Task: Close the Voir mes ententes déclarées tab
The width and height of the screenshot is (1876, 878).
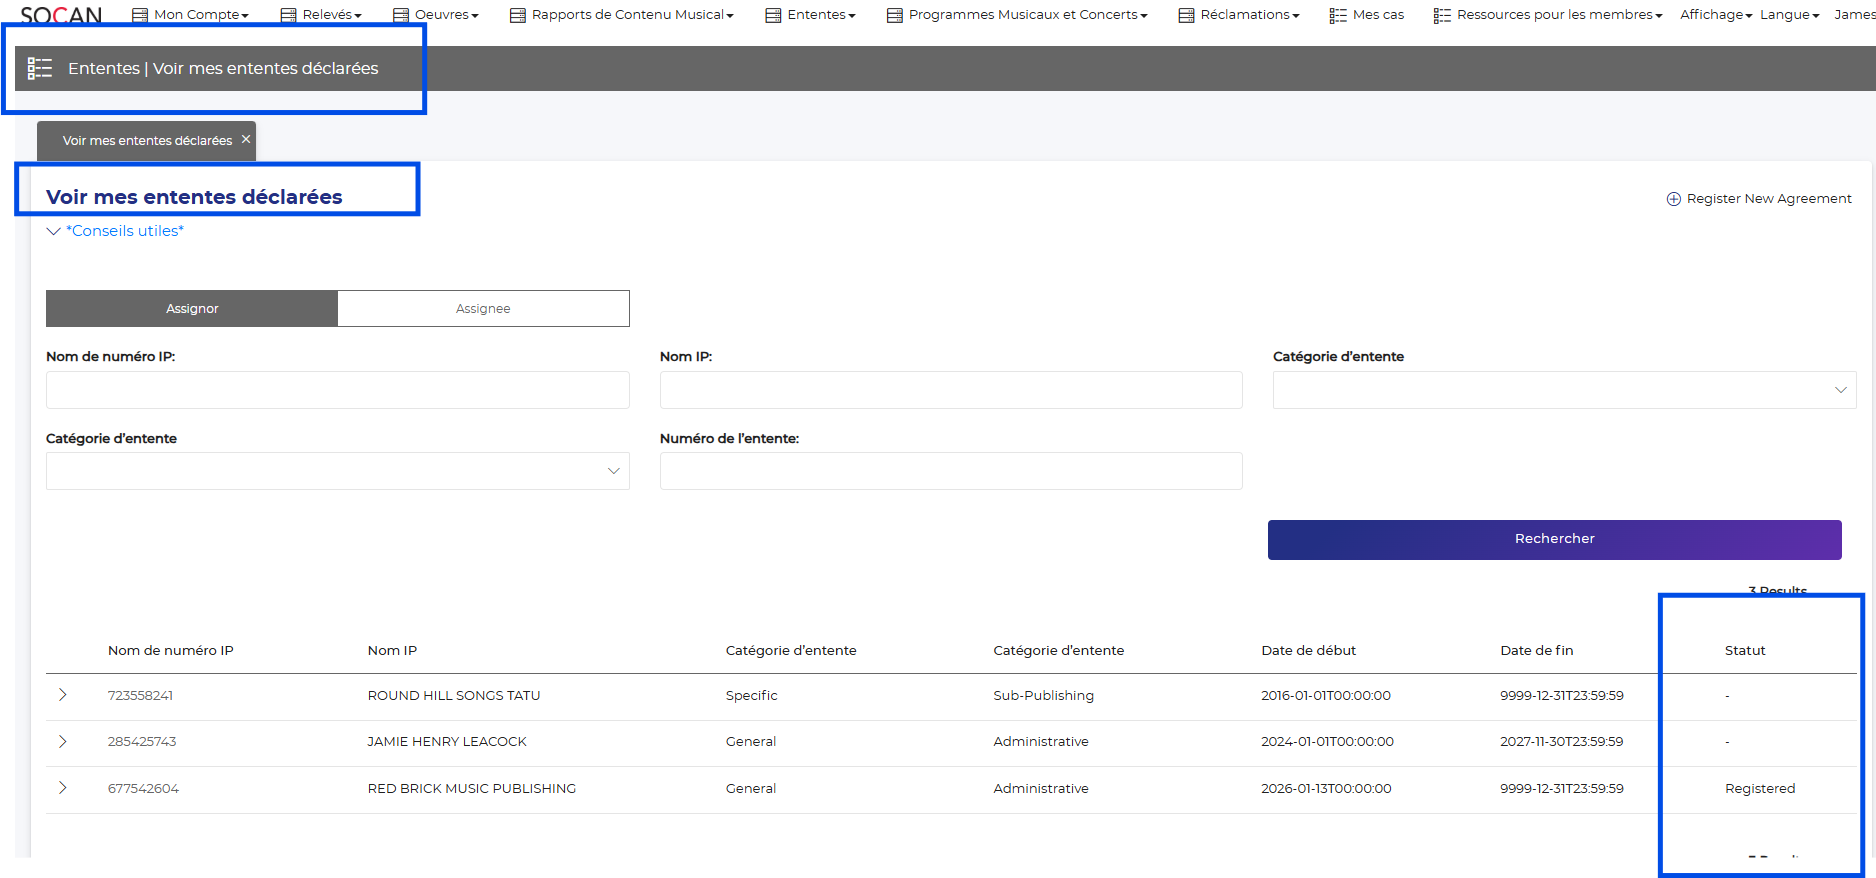Action: pos(246,140)
